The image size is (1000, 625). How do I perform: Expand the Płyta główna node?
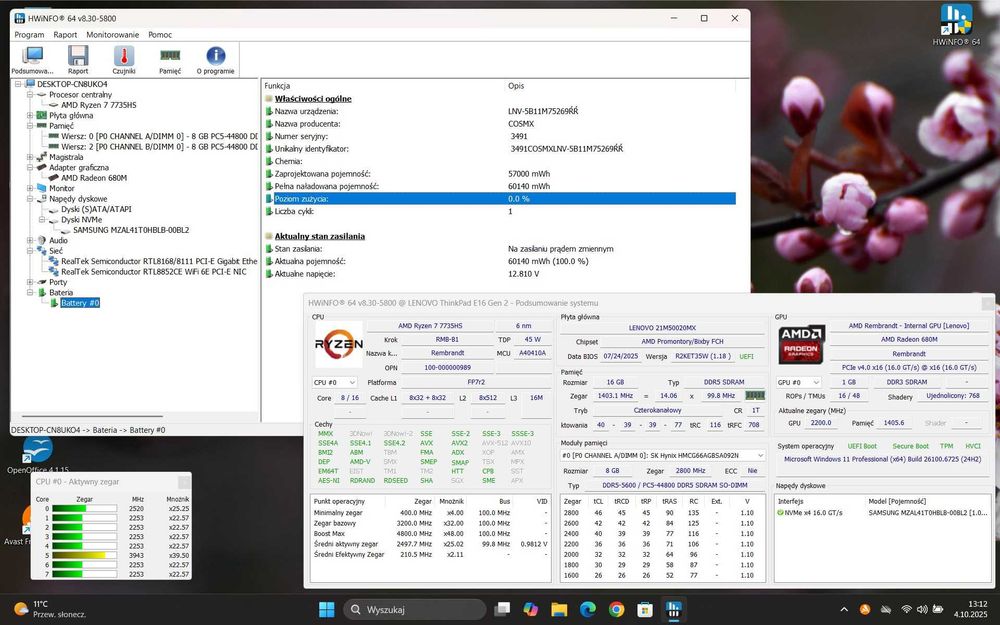pyautogui.click(x=29, y=115)
